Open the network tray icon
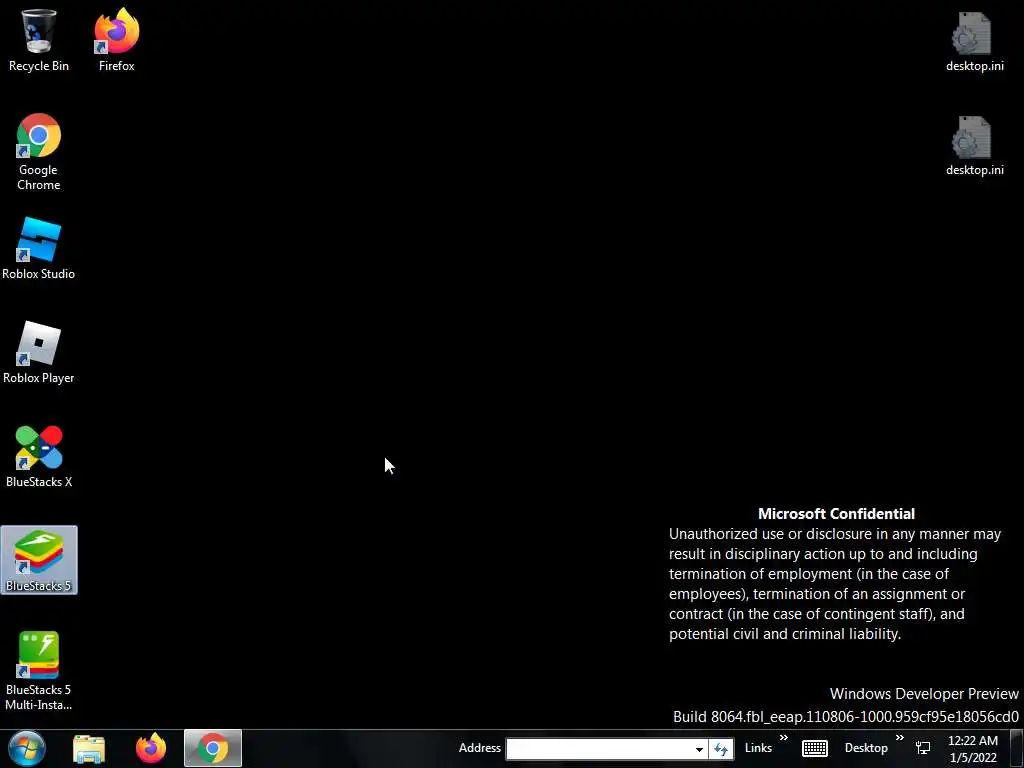This screenshot has width=1024, height=768. 923,748
